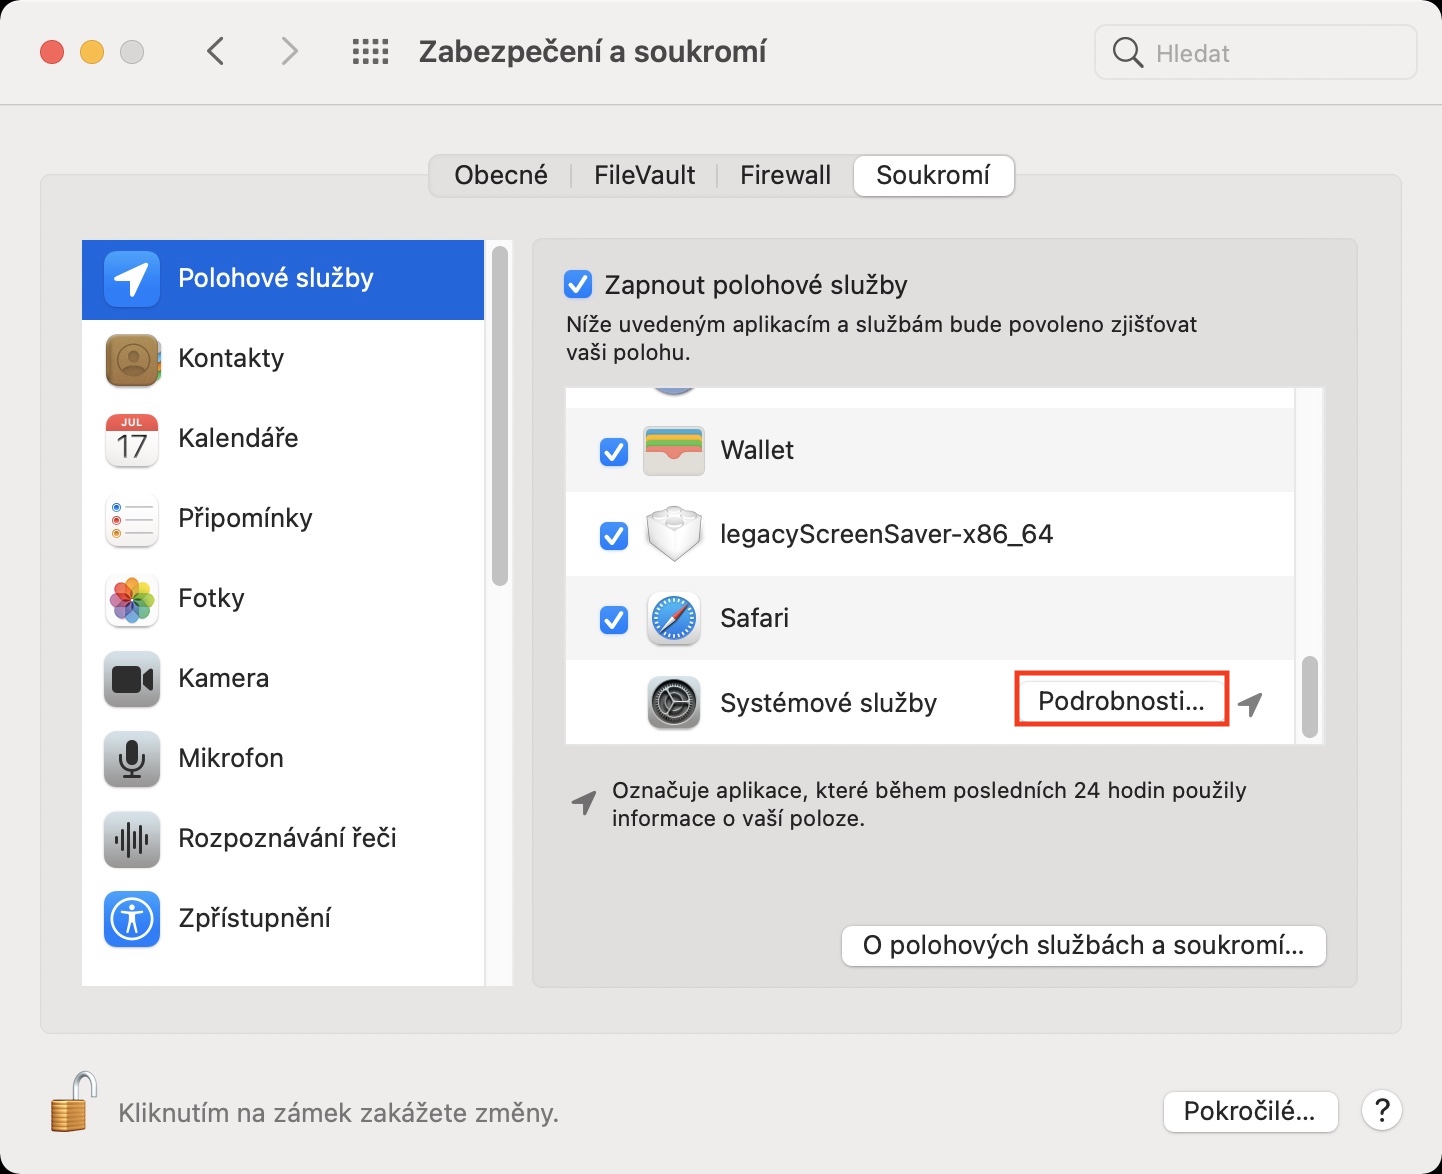Choose the Připomínky reminders icon

132,519
